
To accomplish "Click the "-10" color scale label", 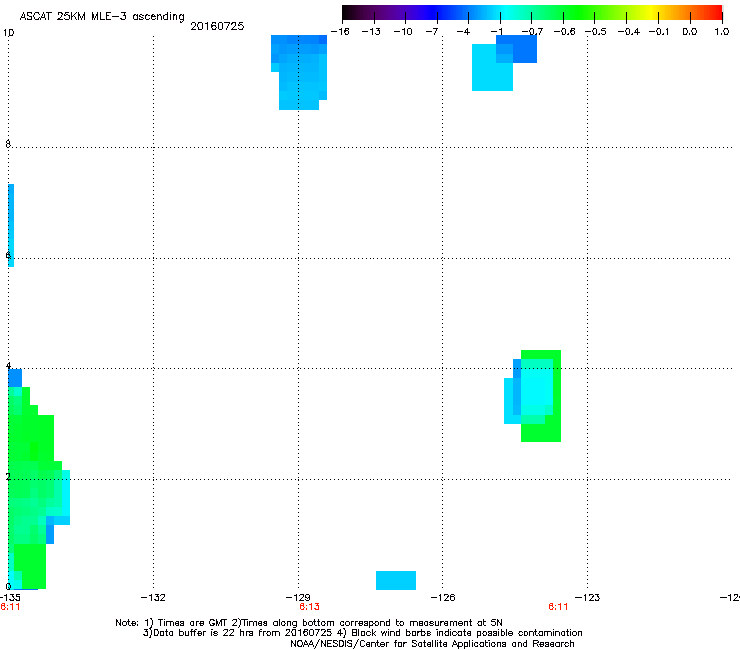I will pos(403,32).
